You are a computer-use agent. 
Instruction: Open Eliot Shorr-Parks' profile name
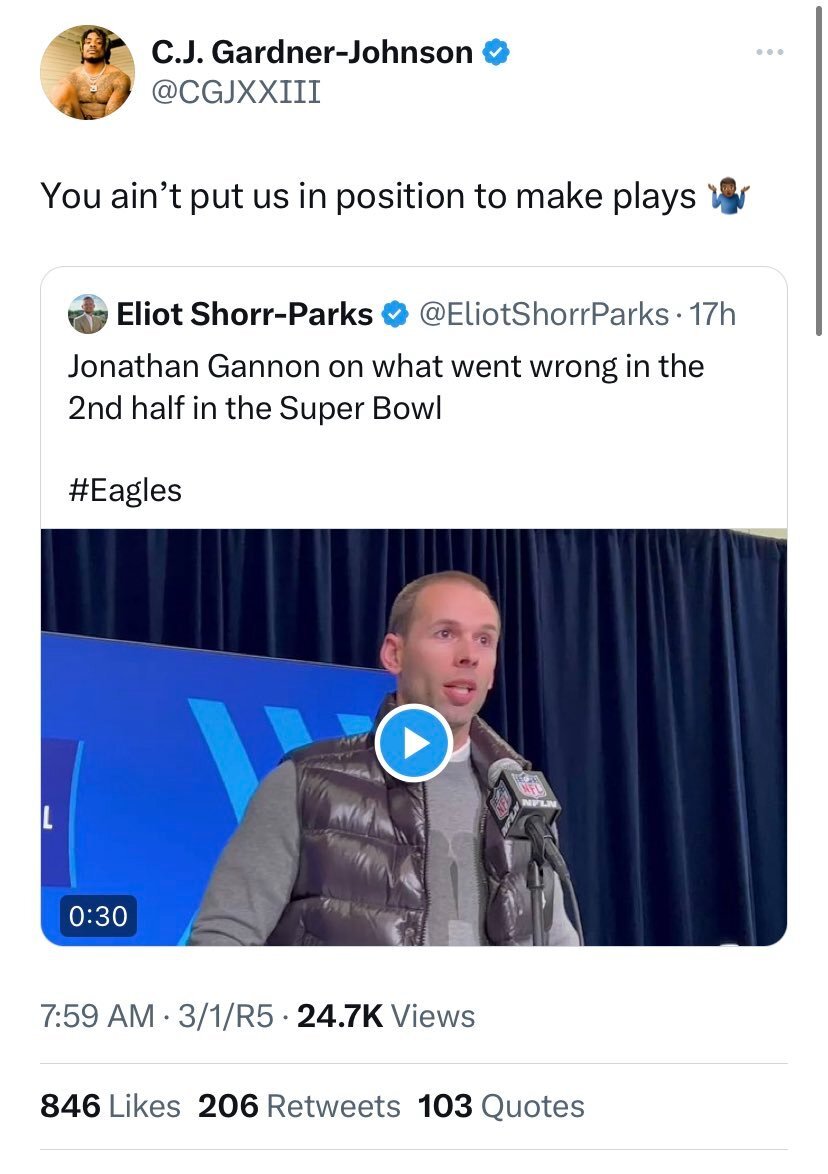245,315
